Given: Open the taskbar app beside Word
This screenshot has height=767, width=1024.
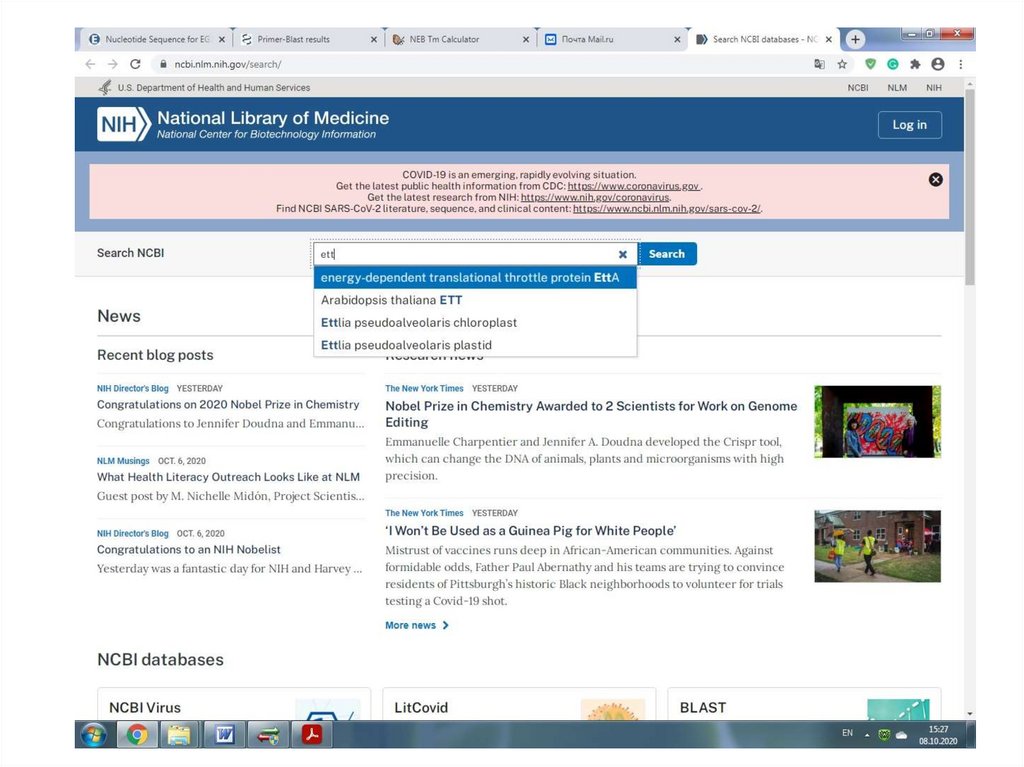Looking at the screenshot, I should (268, 735).
